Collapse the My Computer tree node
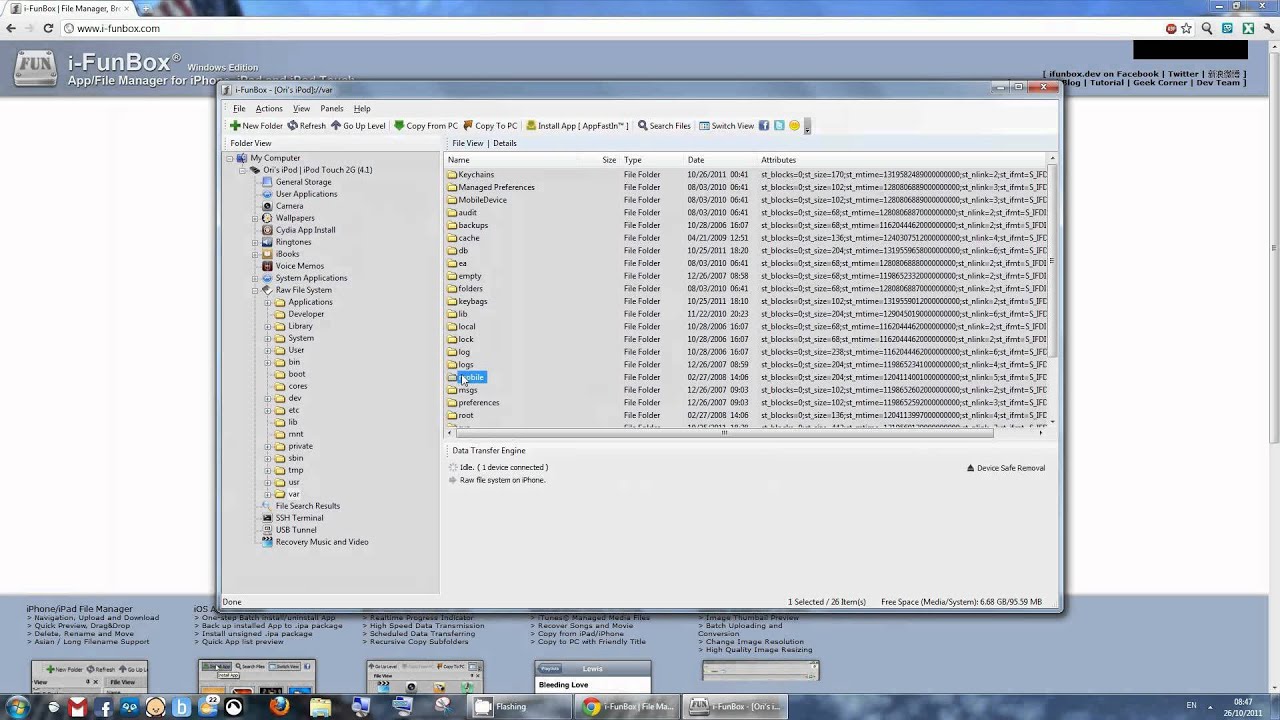The width and height of the screenshot is (1280, 720). [x=229, y=158]
